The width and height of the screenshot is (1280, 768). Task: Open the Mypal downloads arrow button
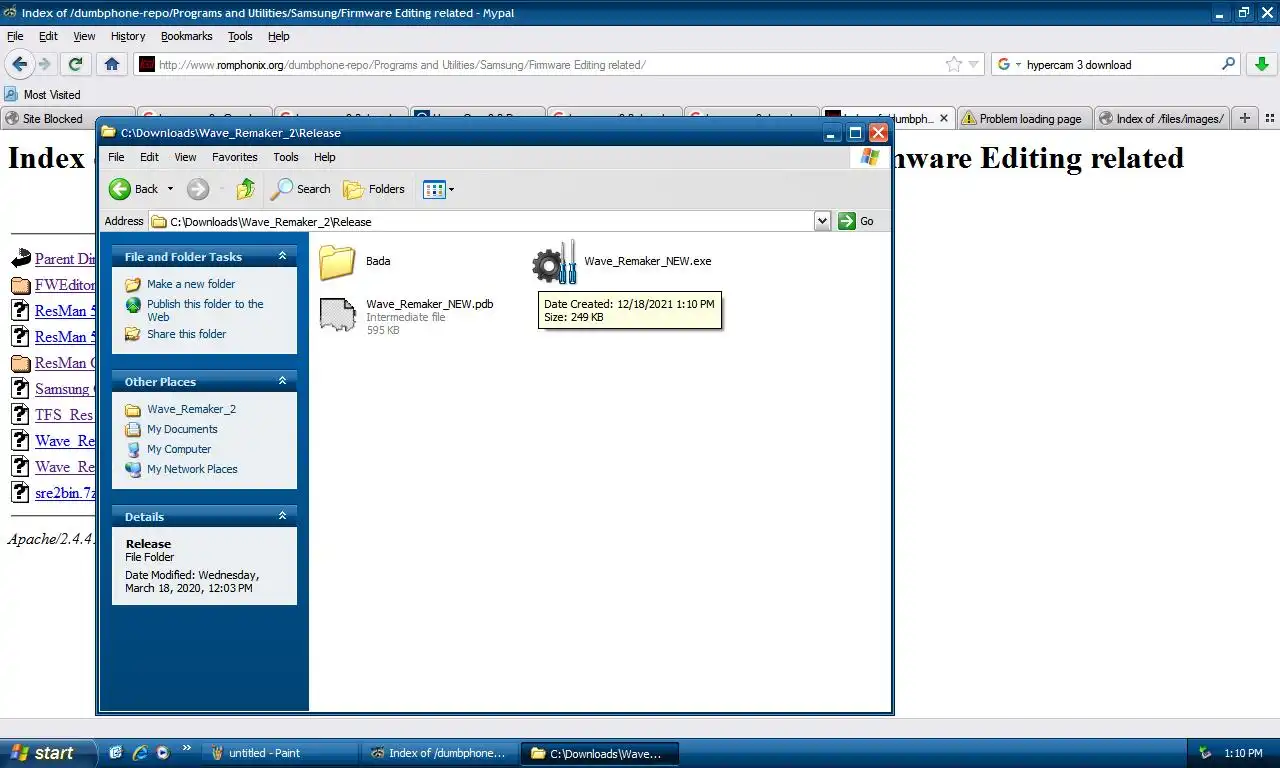pyautogui.click(x=1261, y=64)
